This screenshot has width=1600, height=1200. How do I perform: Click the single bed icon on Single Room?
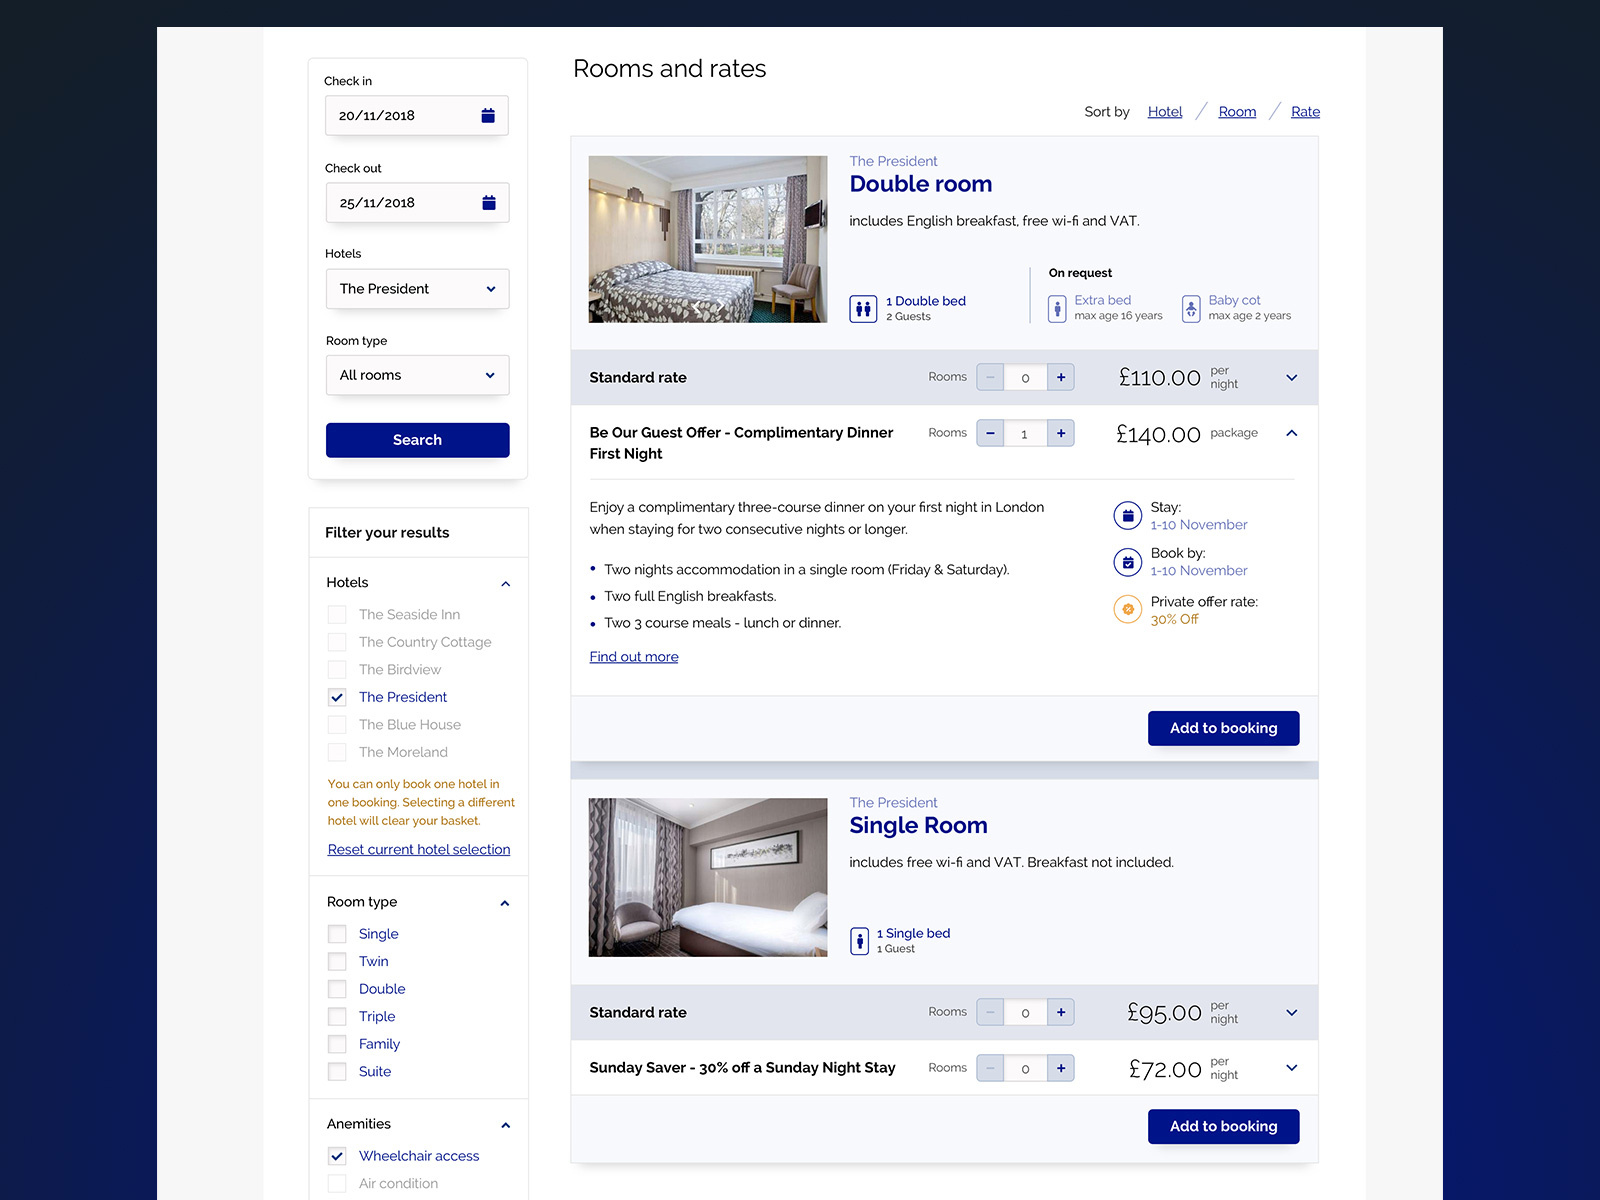[860, 940]
